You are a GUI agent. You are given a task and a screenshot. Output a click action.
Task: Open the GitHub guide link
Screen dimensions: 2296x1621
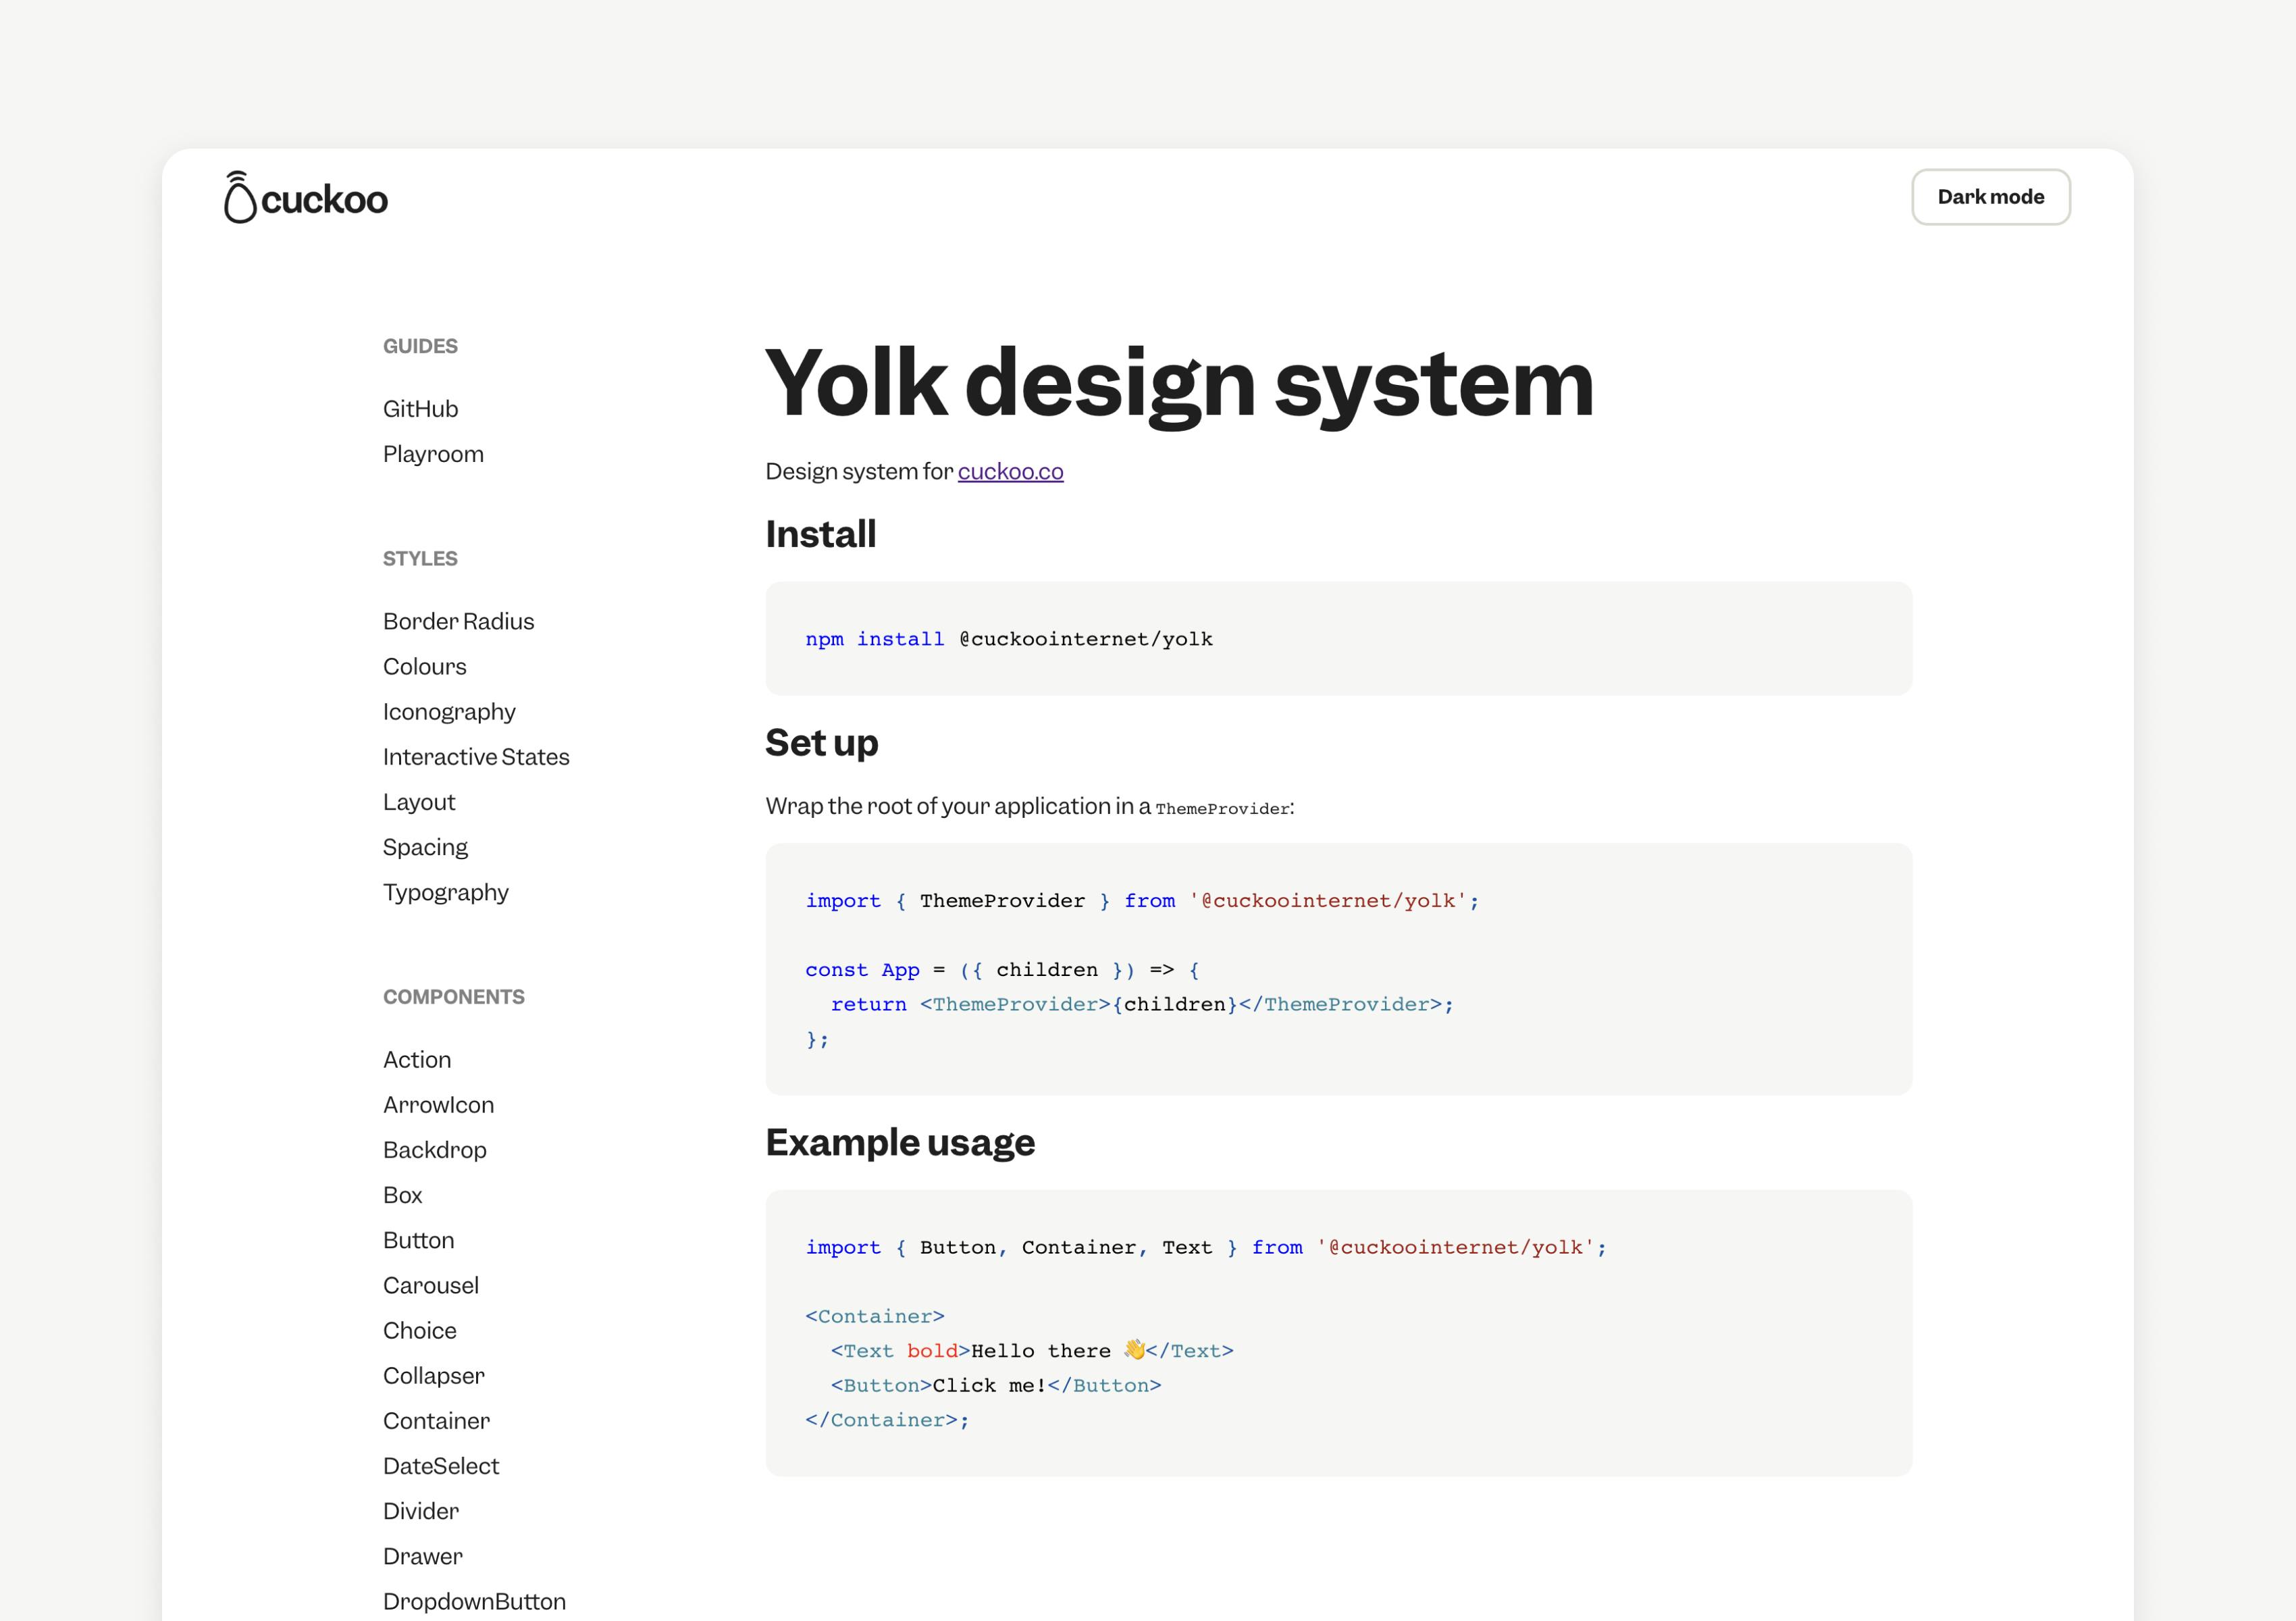[420, 409]
